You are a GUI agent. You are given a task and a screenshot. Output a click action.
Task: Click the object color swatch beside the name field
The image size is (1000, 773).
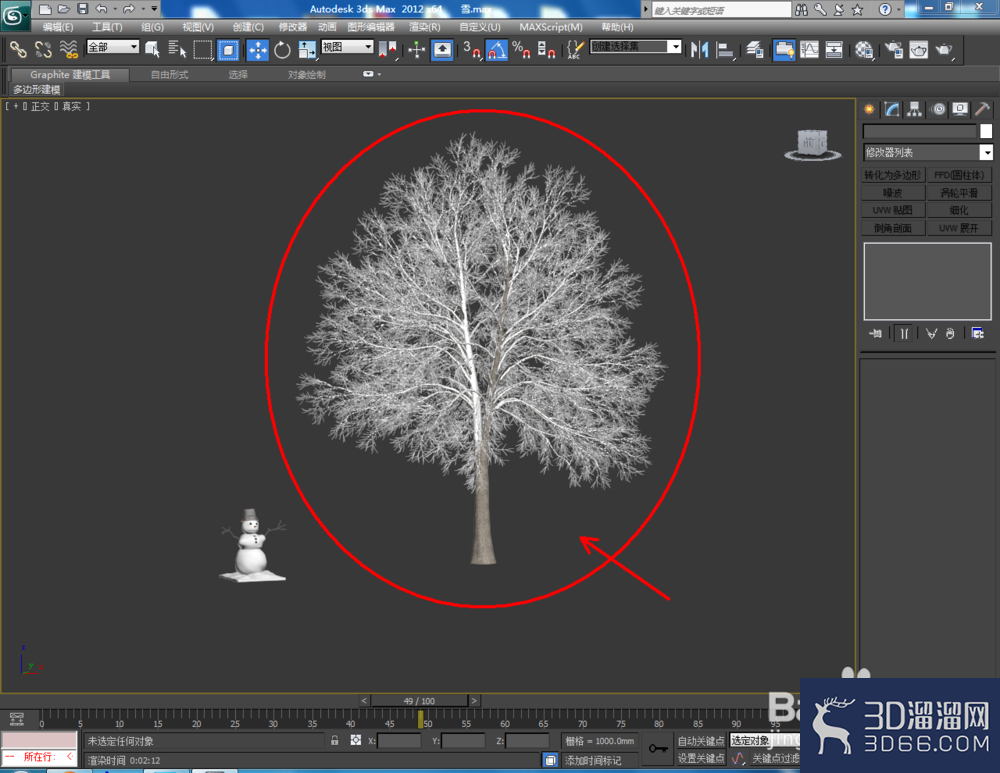click(x=986, y=131)
